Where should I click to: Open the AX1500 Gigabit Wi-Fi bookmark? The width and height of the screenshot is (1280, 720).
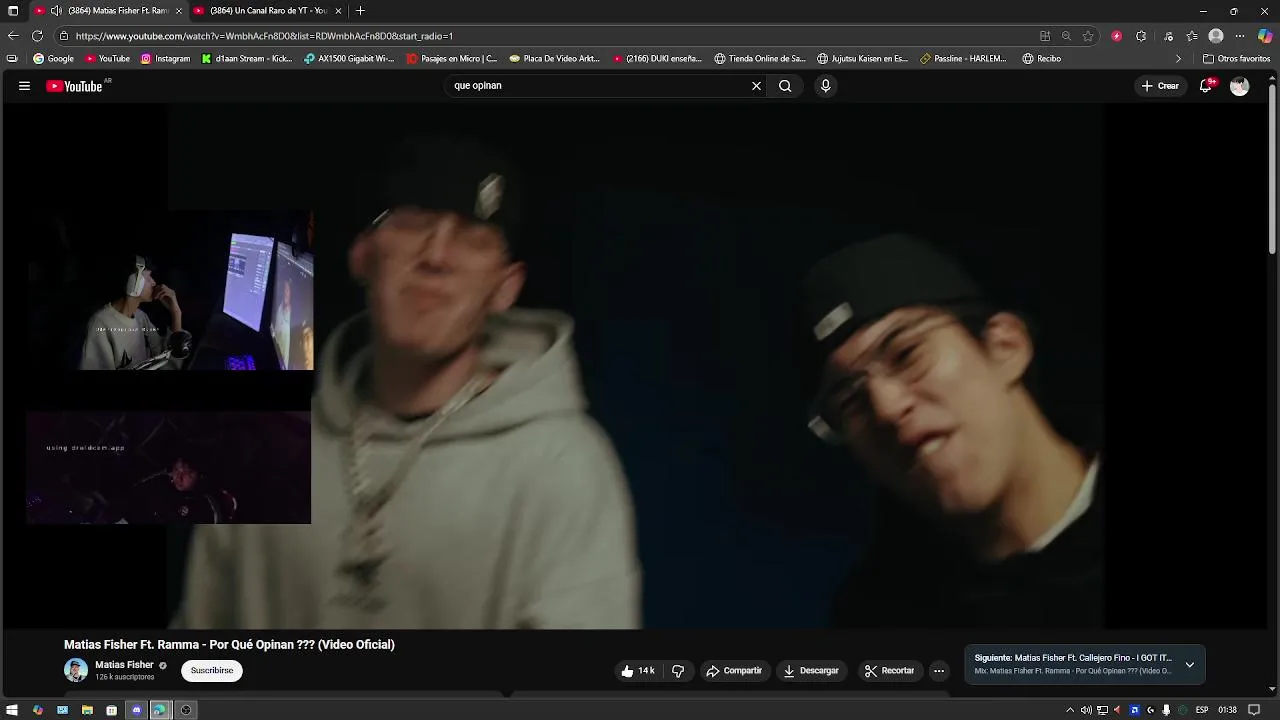[x=349, y=59]
